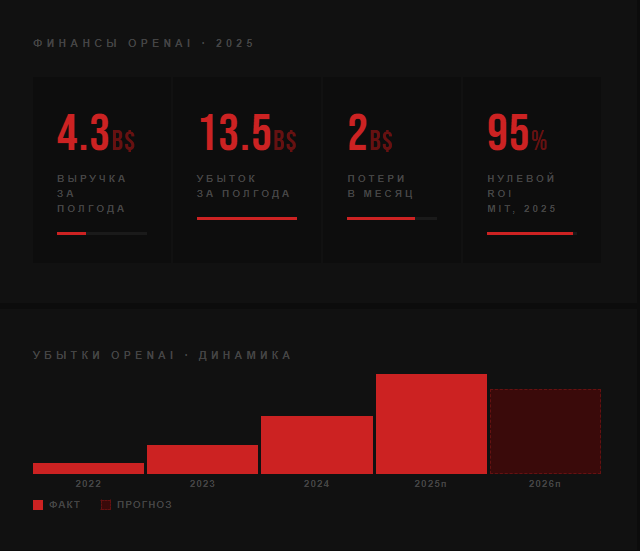Image resolution: width=640 pixels, height=551 pixels.
Task: Click progress bar under НУЛЕВОЙ ROI
Action: [x=532, y=233]
